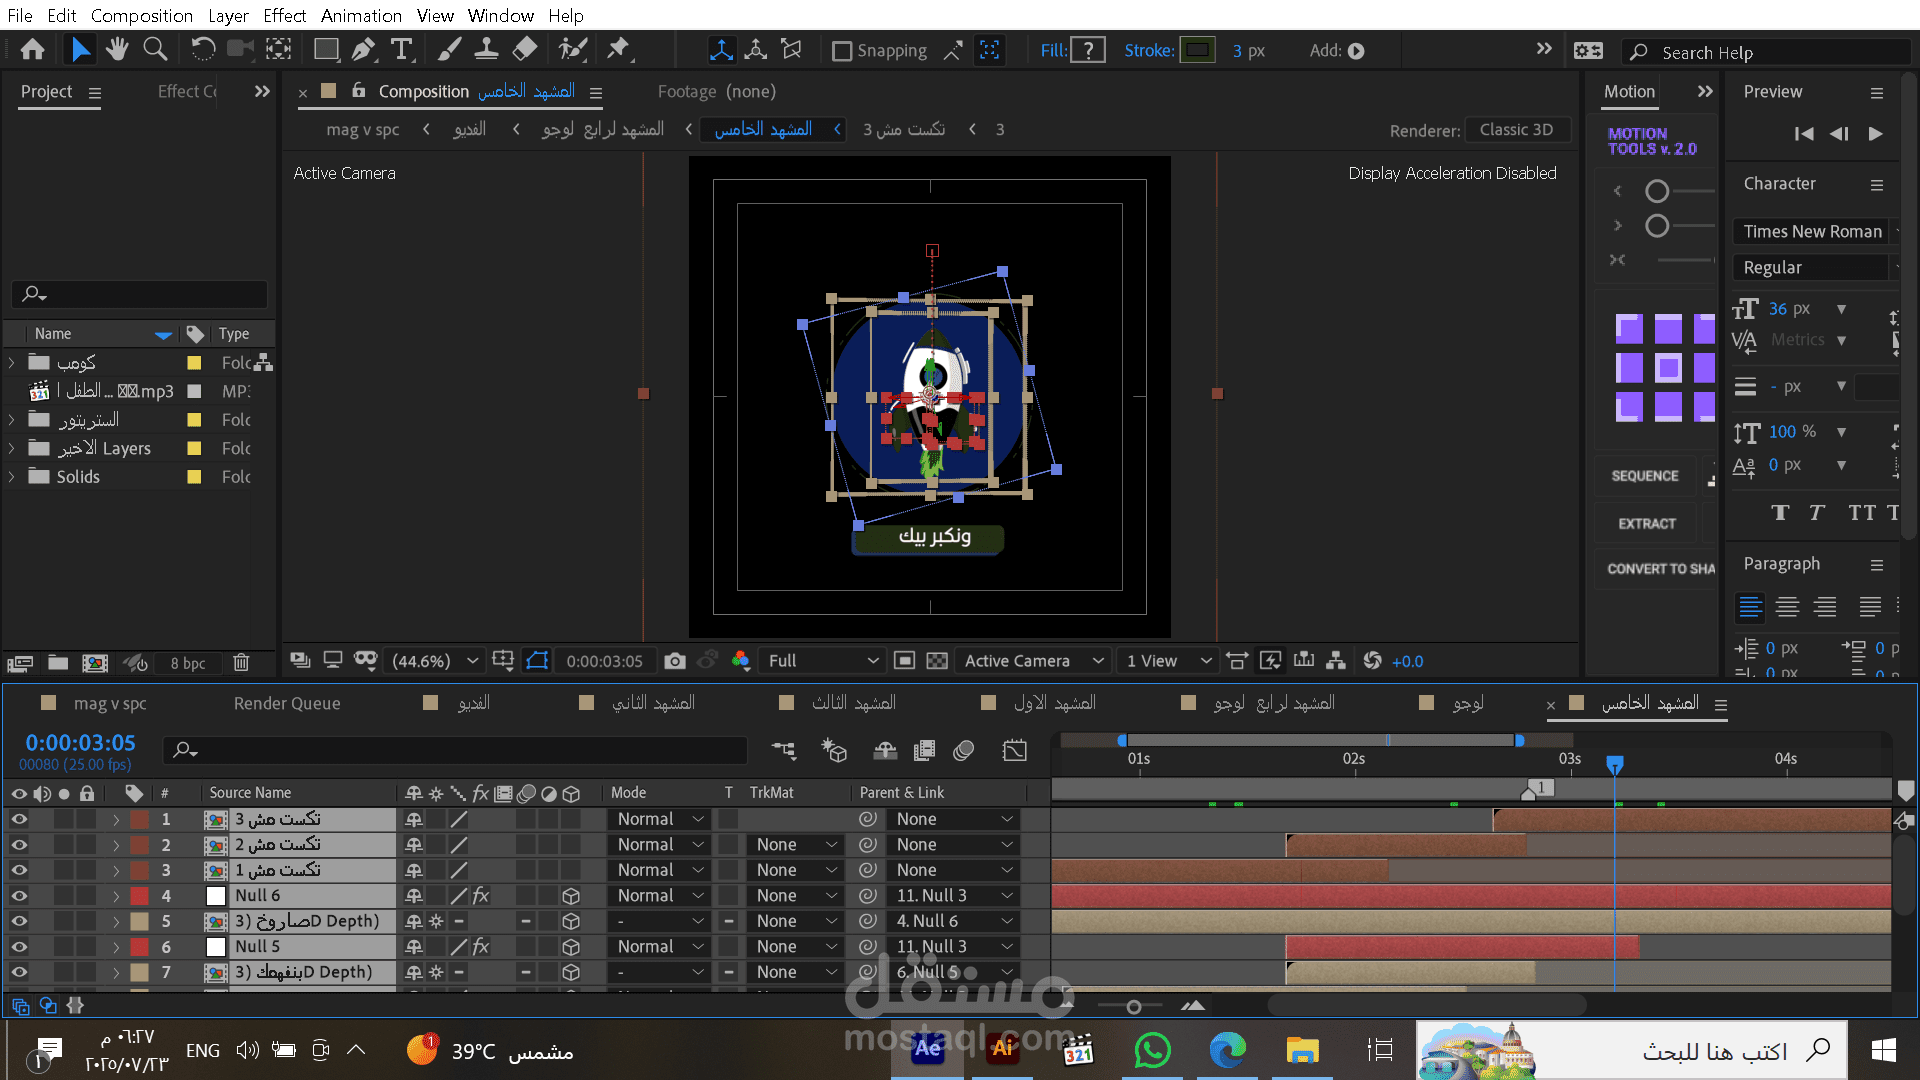Delete selected project item trash icon
The width and height of the screenshot is (1920, 1080).
coord(241,663)
